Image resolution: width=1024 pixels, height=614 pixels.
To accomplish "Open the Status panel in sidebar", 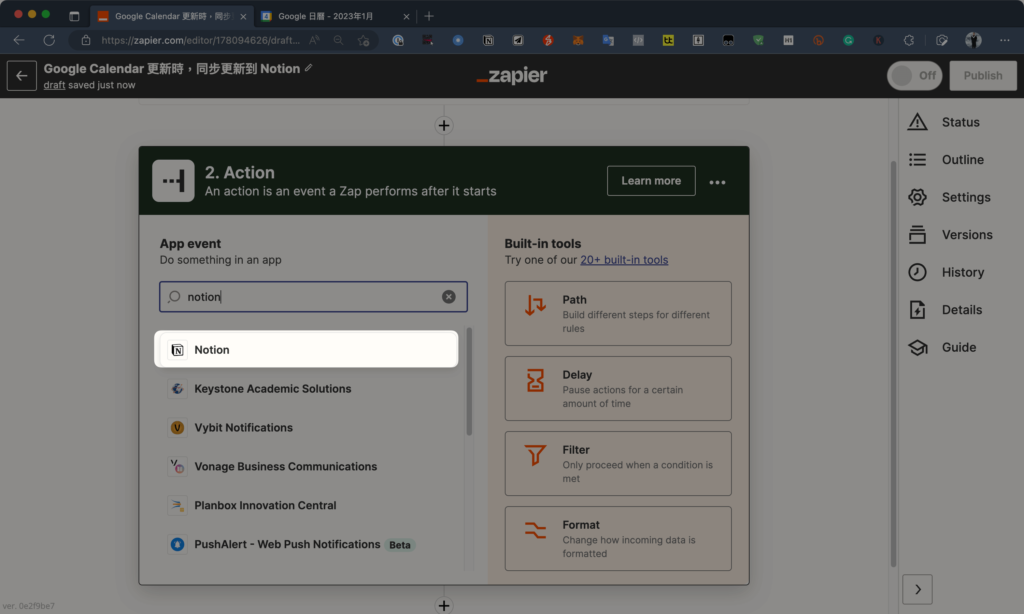I will tap(944, 122).
